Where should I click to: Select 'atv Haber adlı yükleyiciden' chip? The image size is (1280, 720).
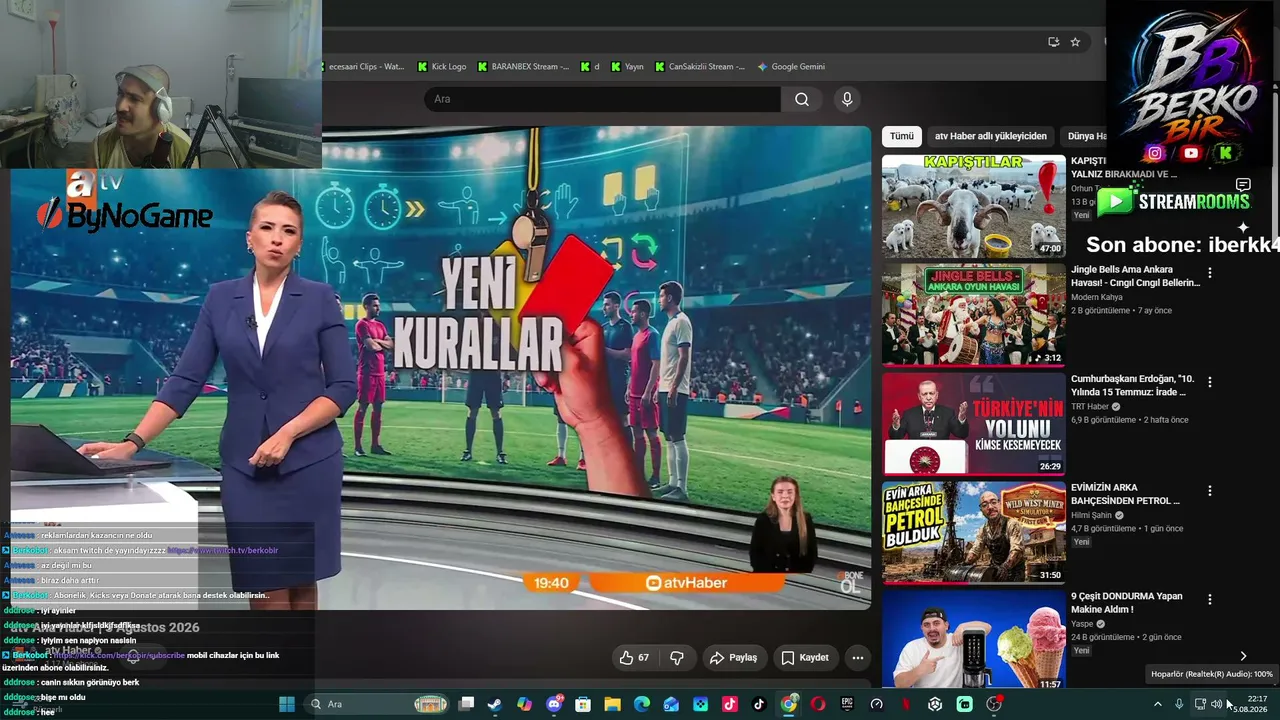(x=991, y=136)
